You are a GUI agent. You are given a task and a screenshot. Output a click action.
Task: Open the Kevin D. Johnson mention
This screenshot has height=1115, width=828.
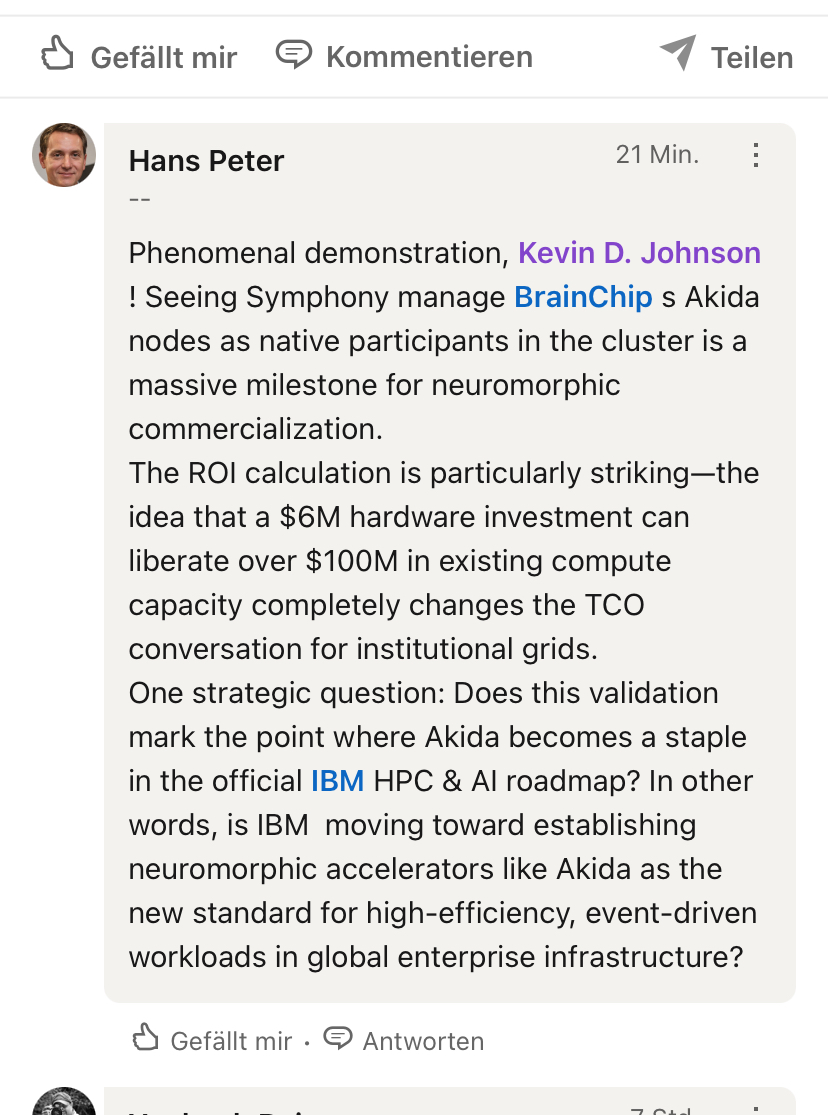click(x=639, y=253)
